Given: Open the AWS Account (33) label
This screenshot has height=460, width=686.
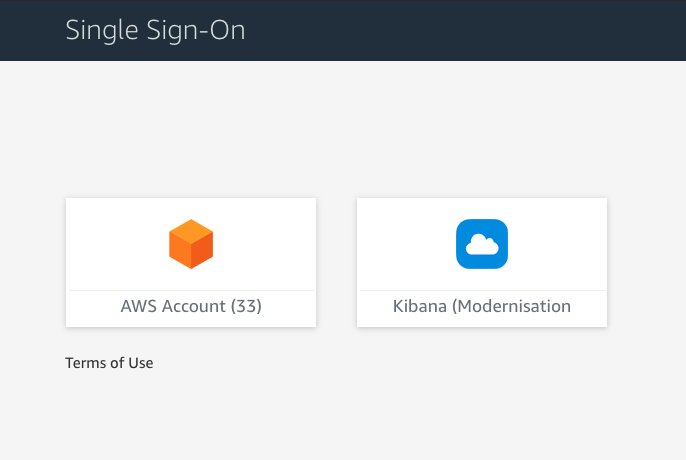Looking at the screenshot, I should (191, 306).
